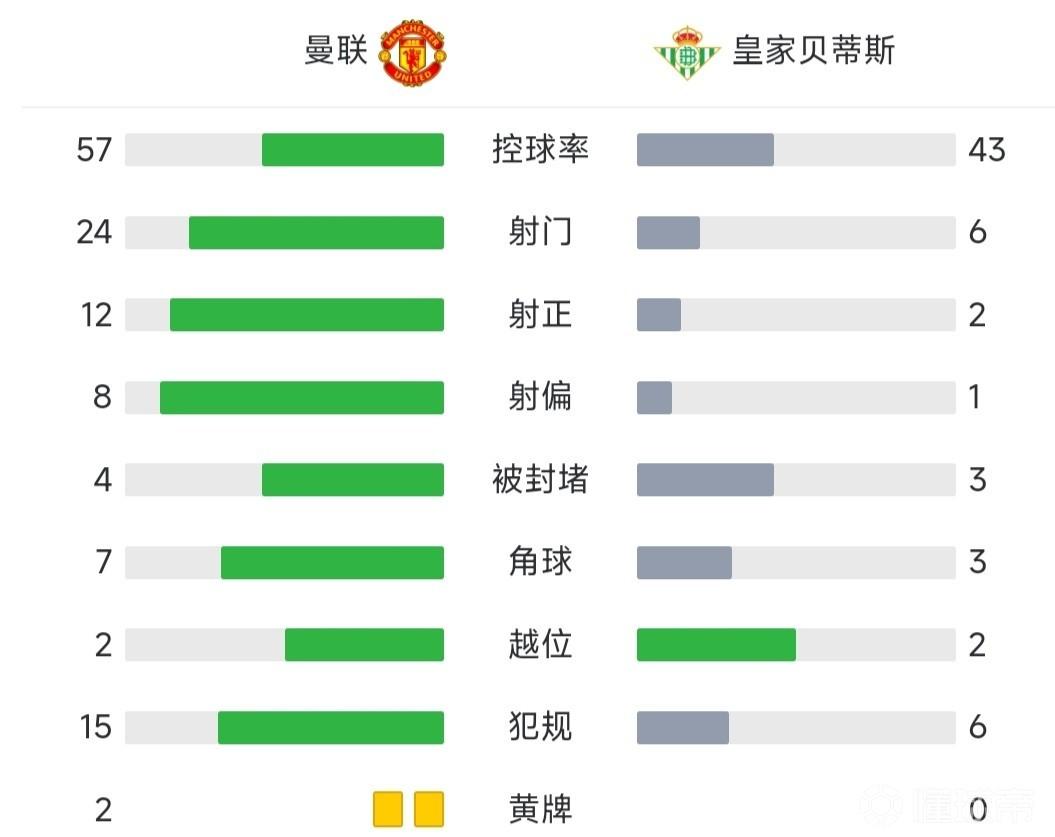Screen dimensions: 1055x837
Task: Click the 曼联 team name
Action: click(336, 50)
